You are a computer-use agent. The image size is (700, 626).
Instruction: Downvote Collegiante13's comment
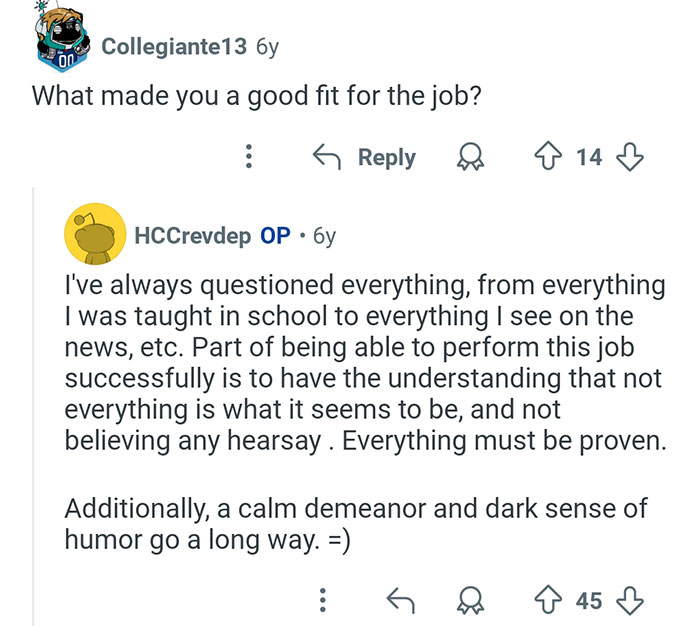(629, 157)
